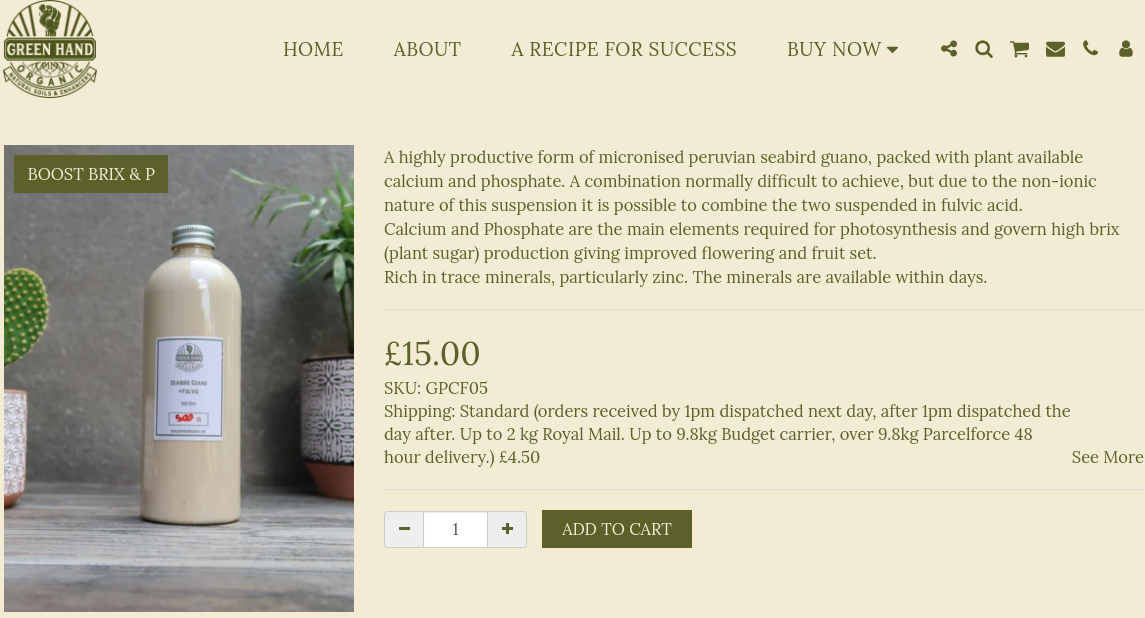This screenshot has width=1145, height=618.
Task: Go to the HOME menu item
Action: 313,49
